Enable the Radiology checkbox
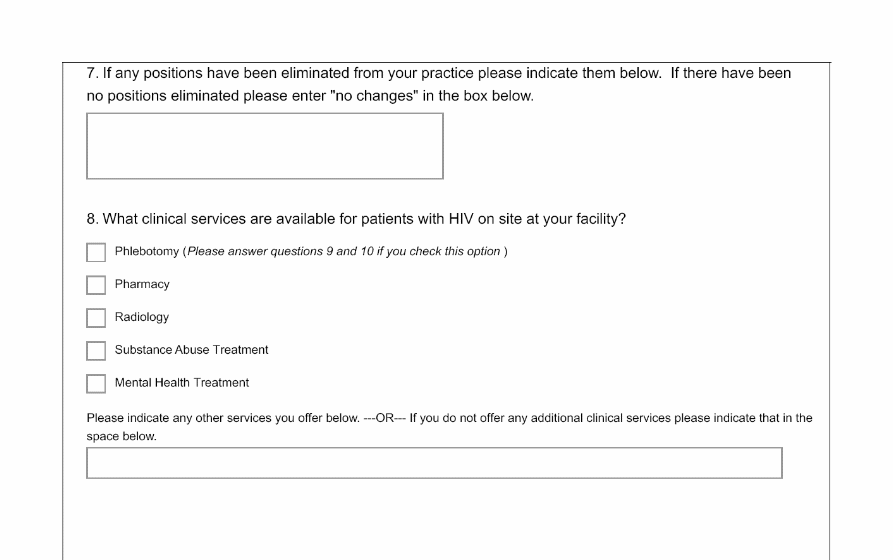The image size is (893, 560). pos(96,318)
